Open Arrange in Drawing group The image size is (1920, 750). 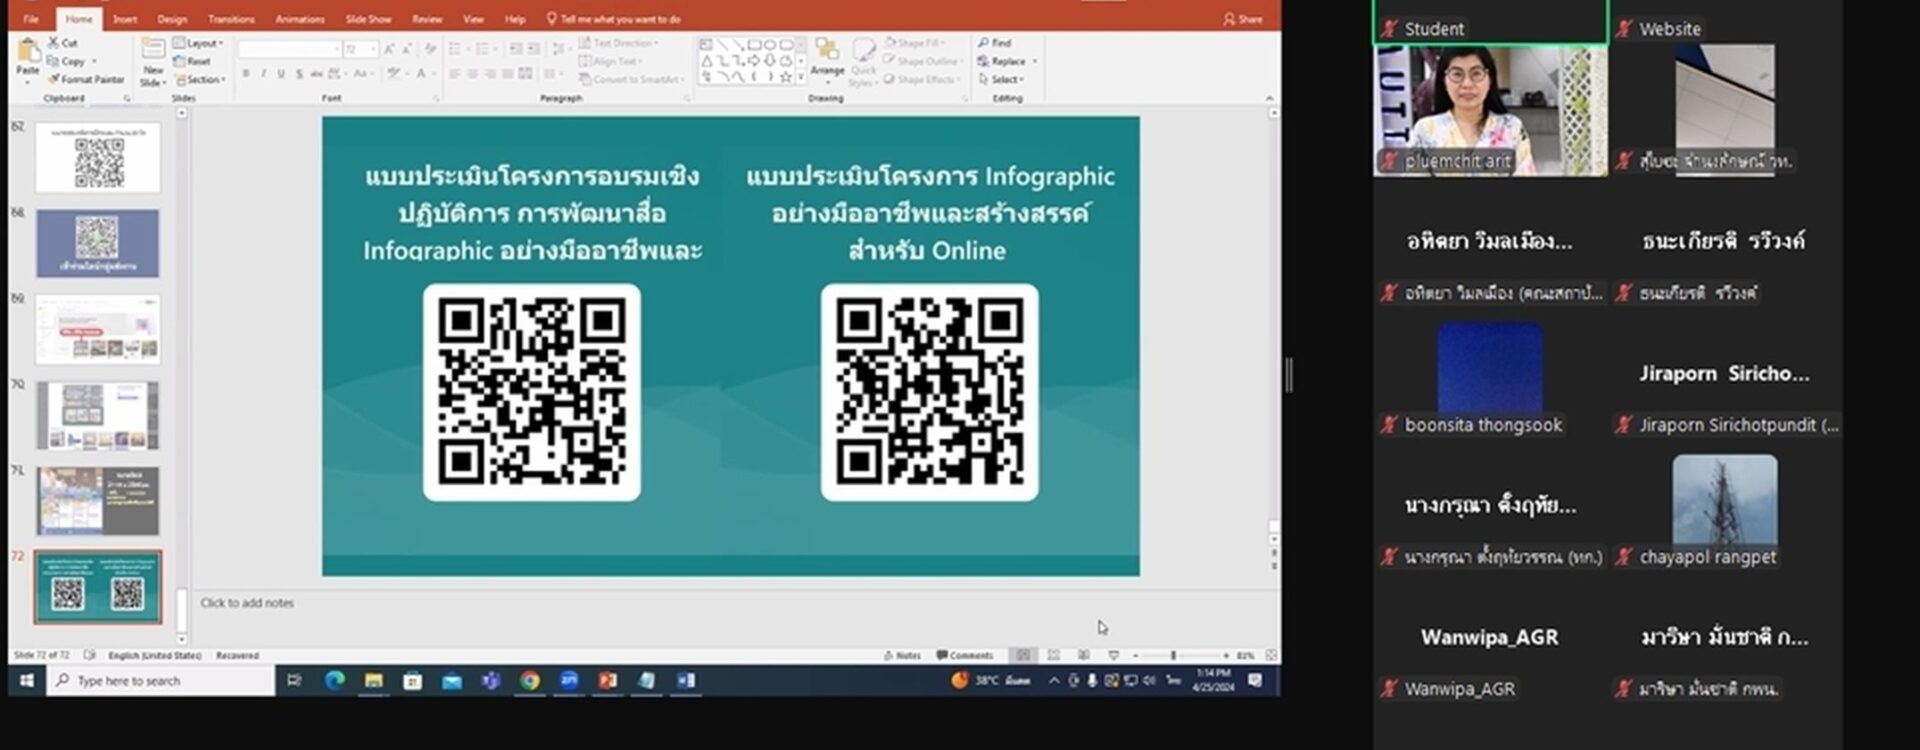click(827, 60)
